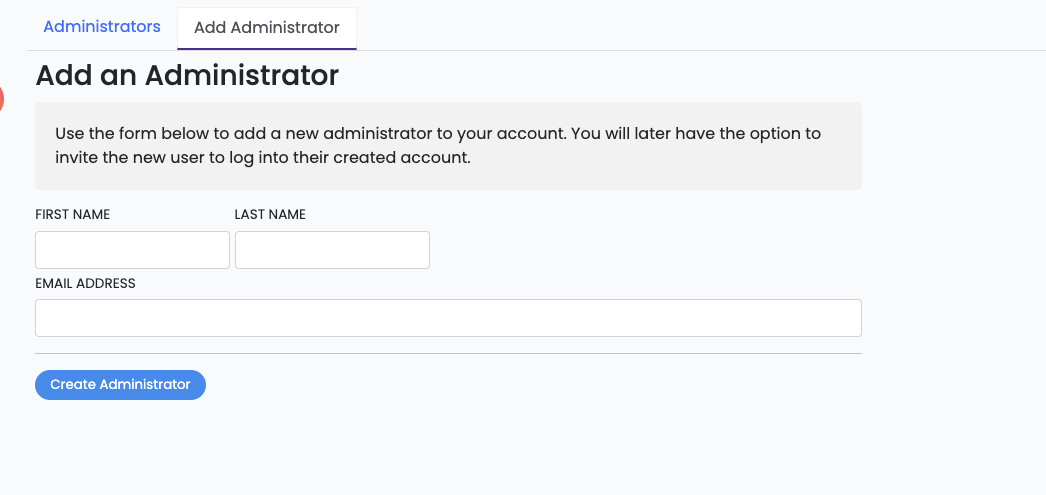Click the 'Add an Administrator' heading
1046x495 pixels.
coord(187,75)
